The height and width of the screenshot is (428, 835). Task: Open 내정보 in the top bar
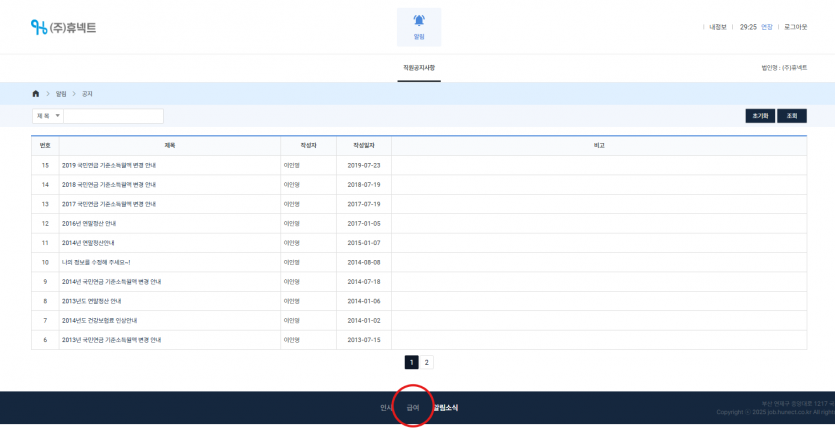(x=717, y=27)
